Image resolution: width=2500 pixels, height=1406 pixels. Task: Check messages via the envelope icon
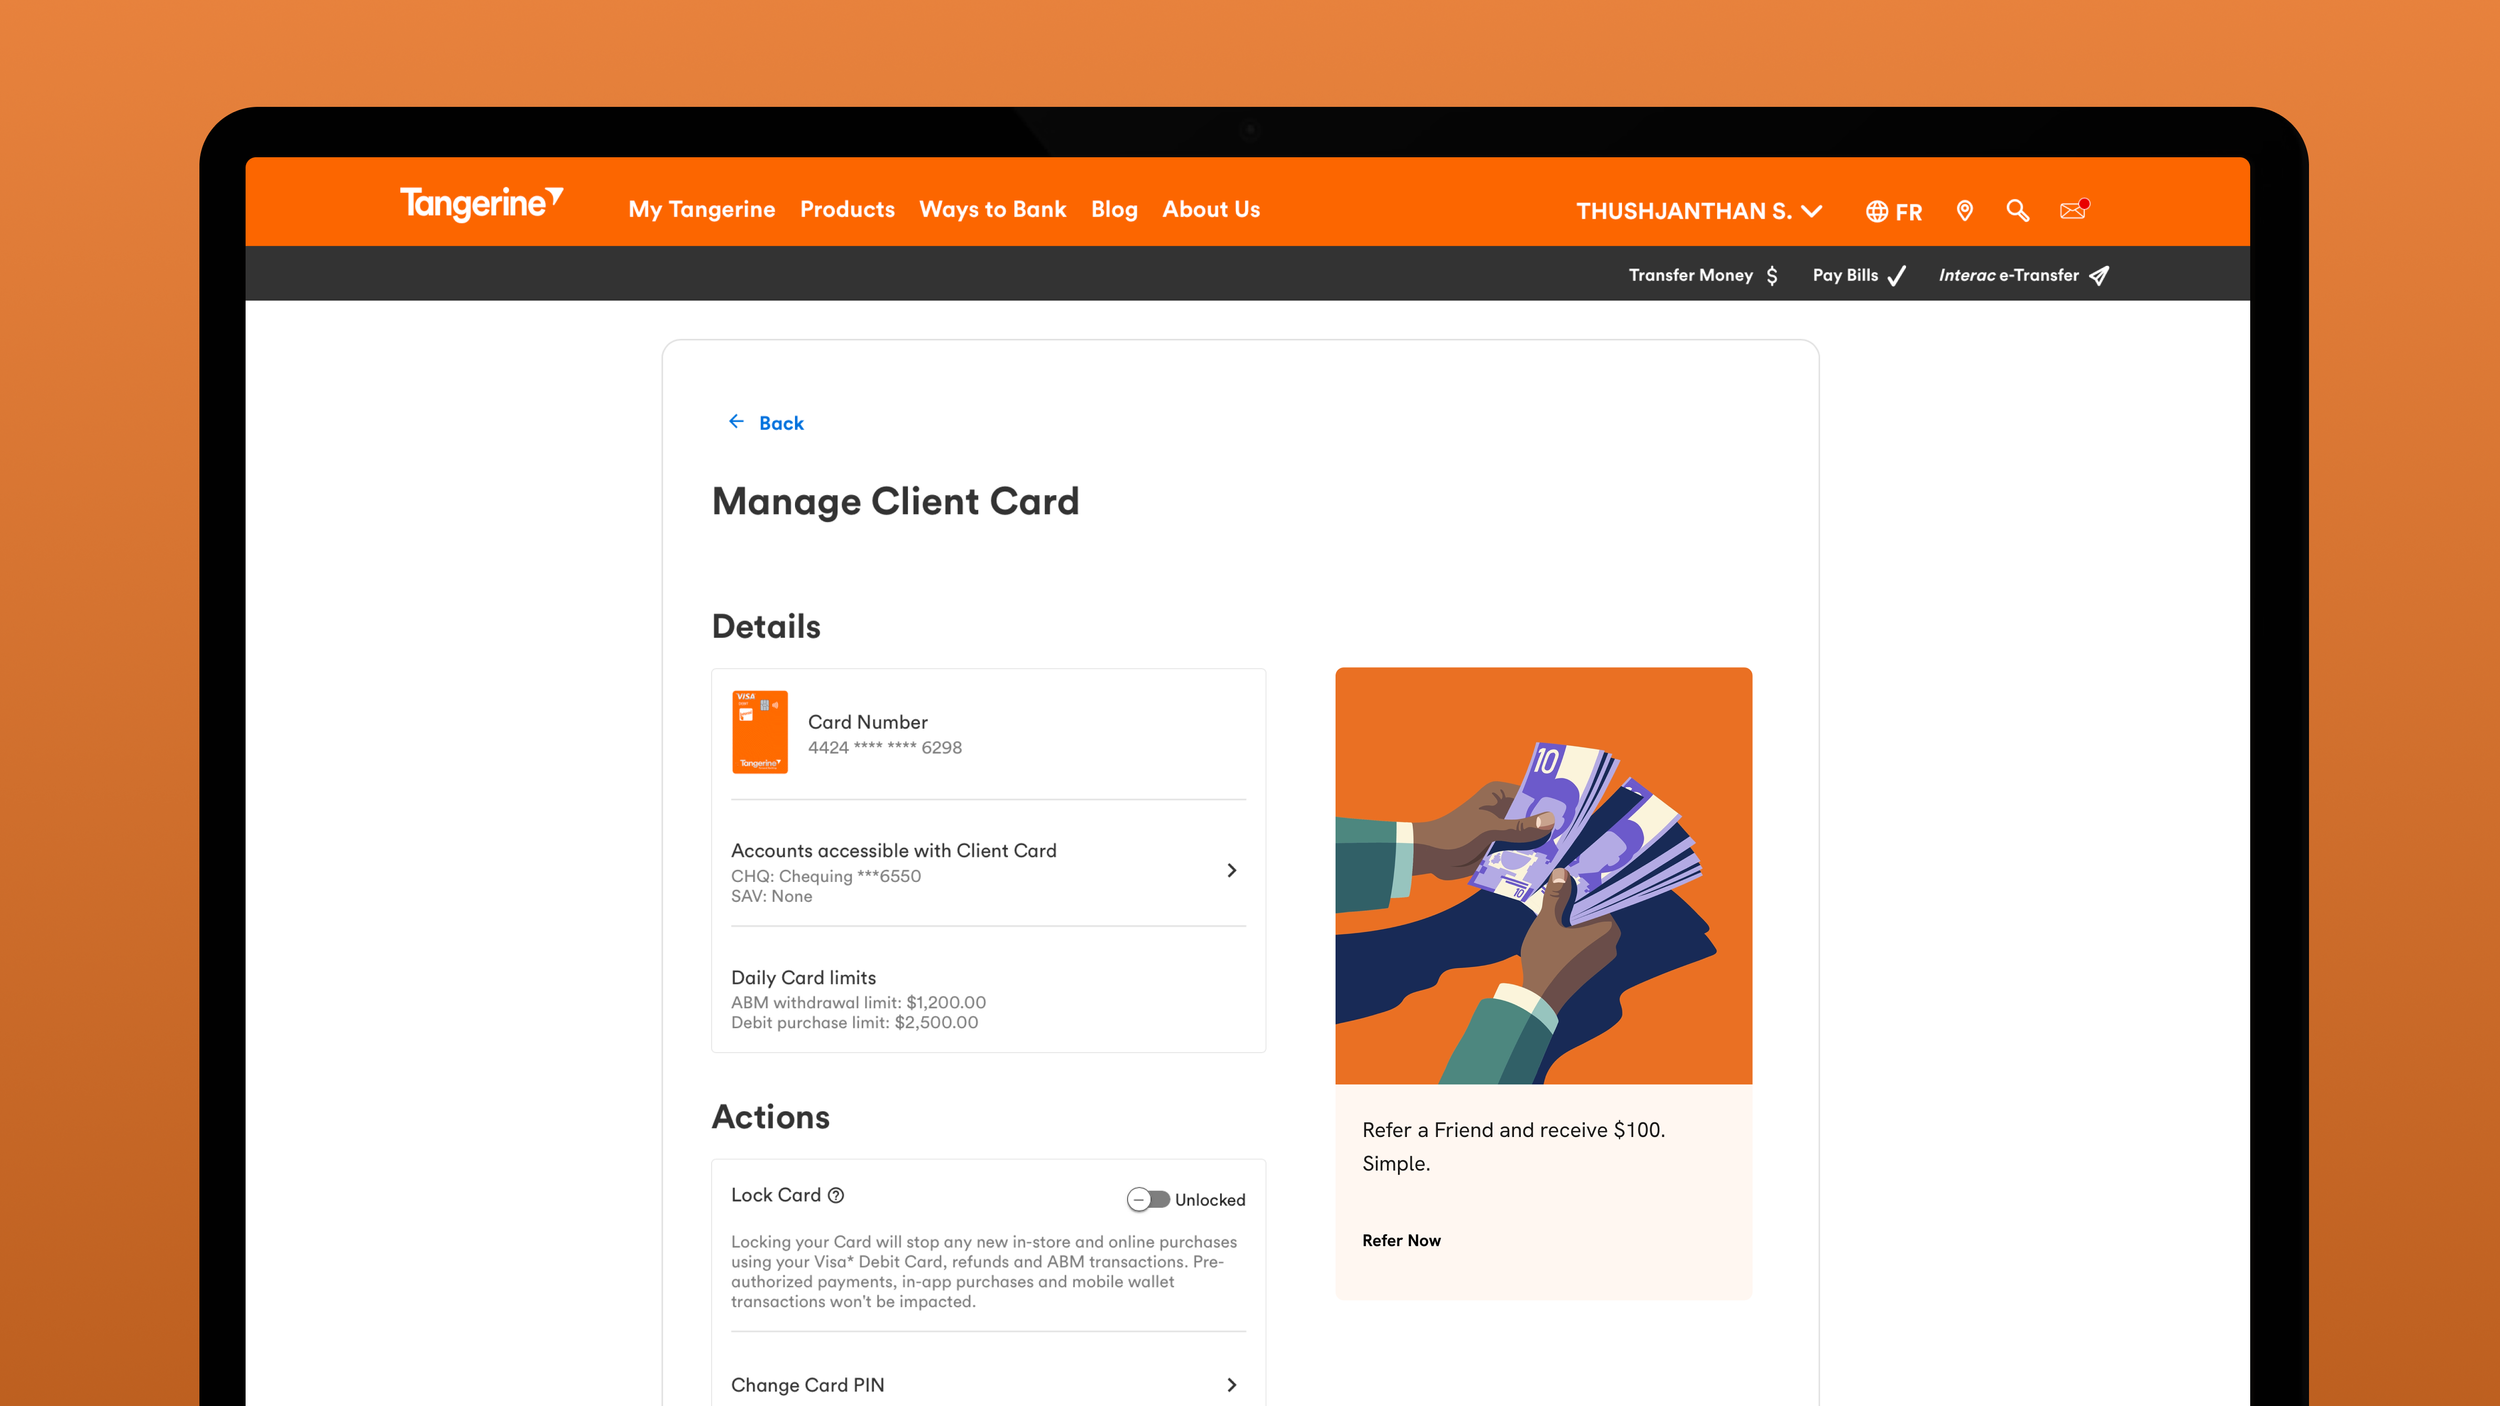point(2072,211)
